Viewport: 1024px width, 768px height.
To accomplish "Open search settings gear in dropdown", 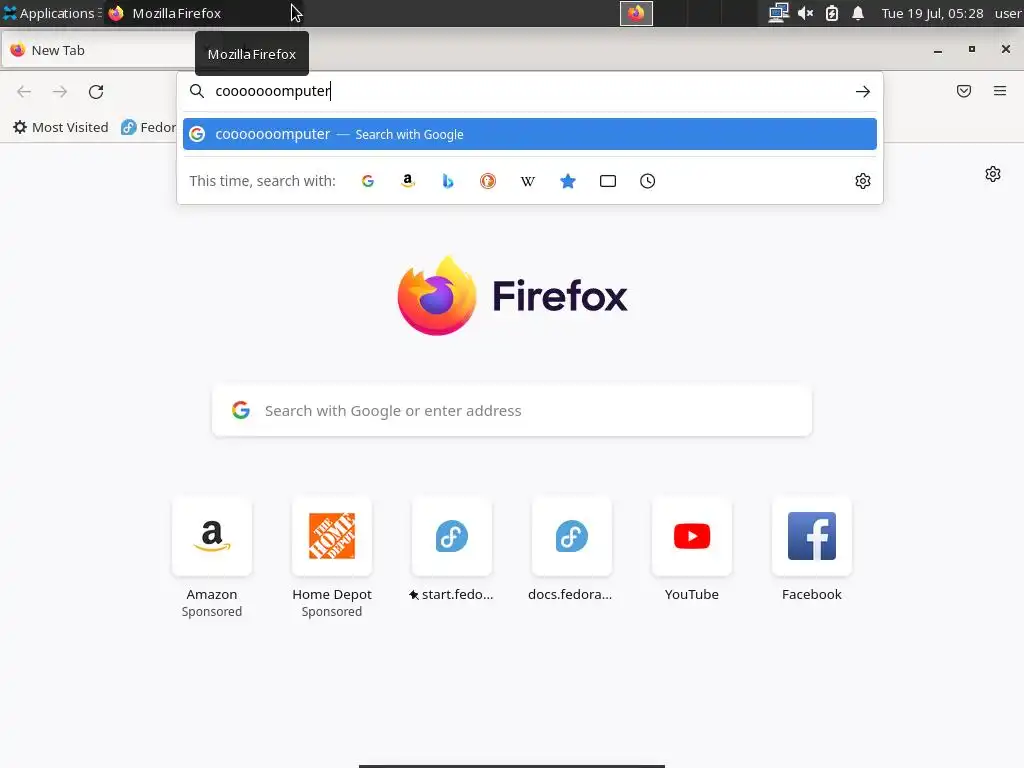I will click(x=863, y=181).
